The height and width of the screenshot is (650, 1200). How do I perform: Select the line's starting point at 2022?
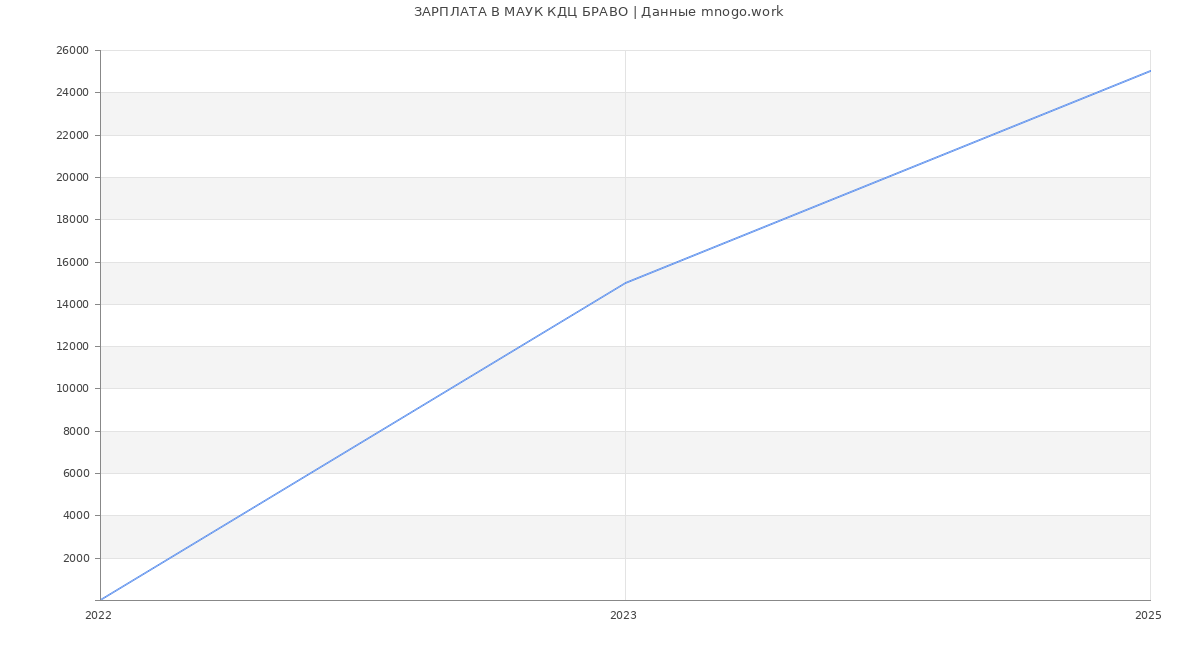pyautogui.click(x=101, y=600)
